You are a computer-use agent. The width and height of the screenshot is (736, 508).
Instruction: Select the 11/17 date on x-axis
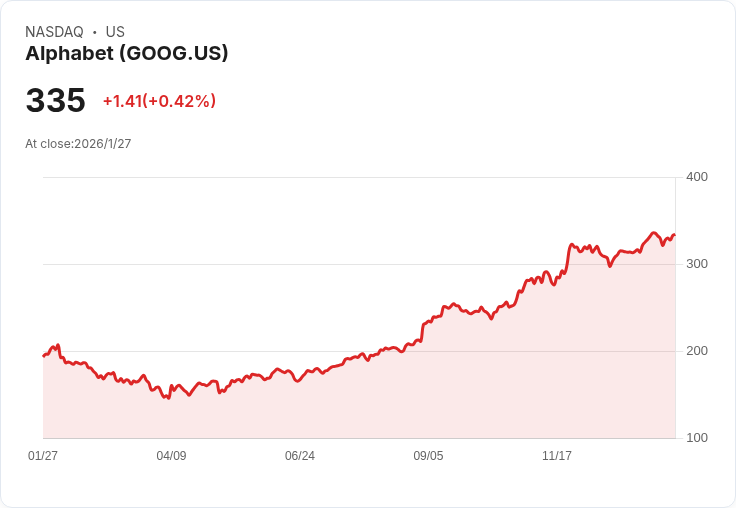(557, 456)
